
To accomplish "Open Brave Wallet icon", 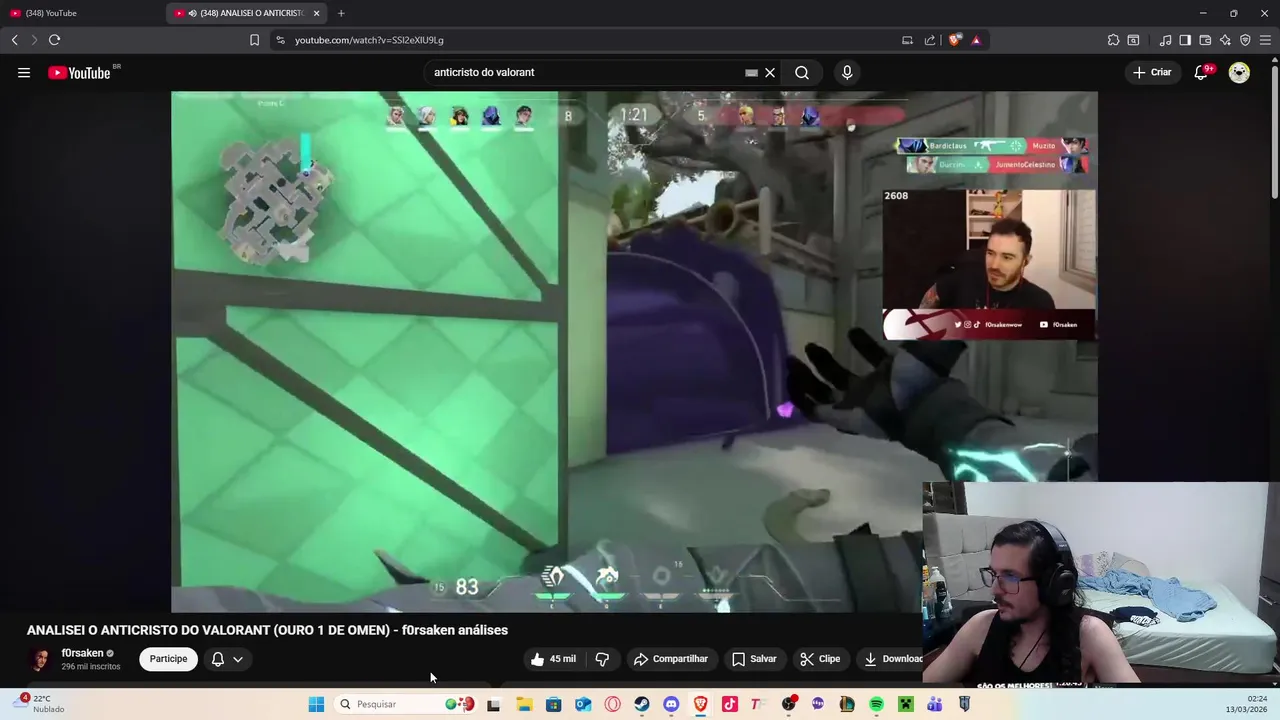I will 1205,40.
